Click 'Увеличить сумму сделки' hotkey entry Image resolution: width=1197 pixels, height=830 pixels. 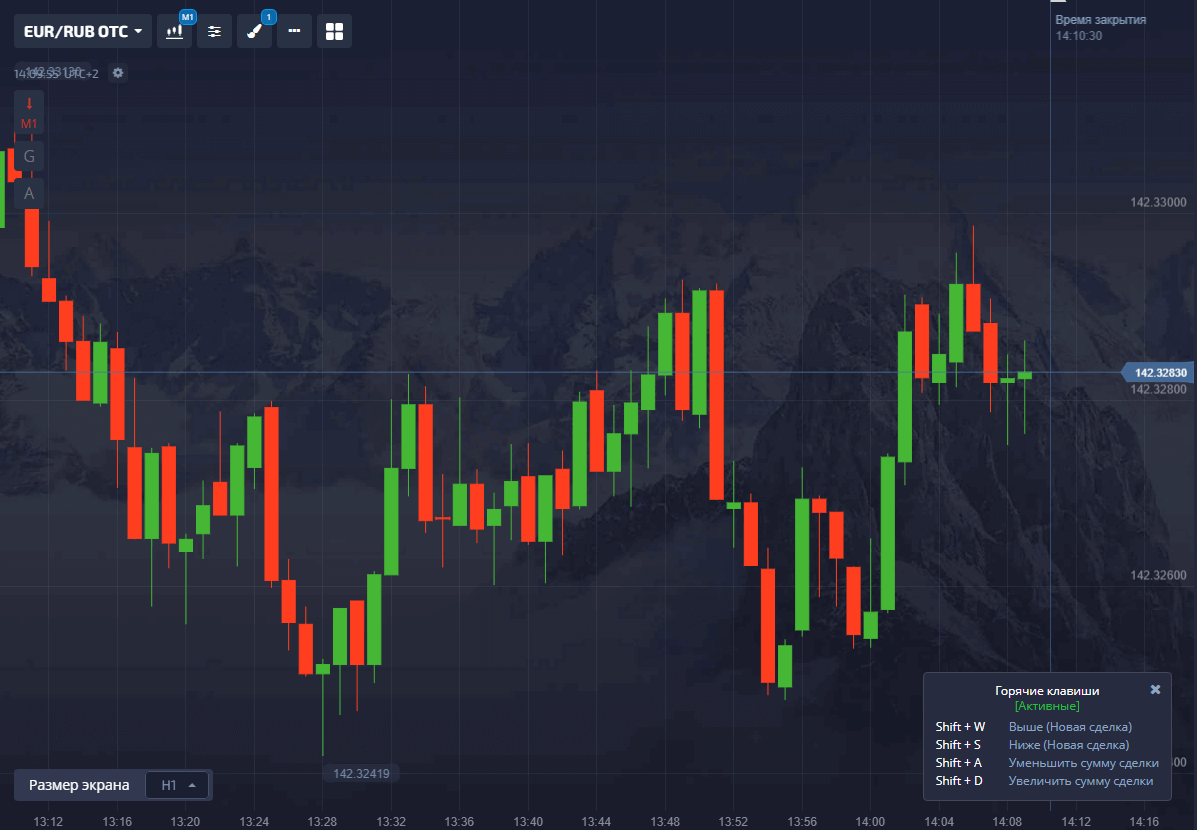(x=1080, y=781)
